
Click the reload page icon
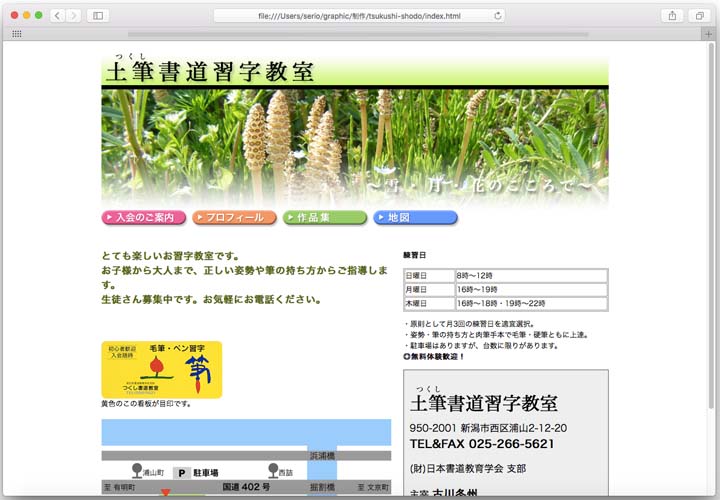point(498,15)
